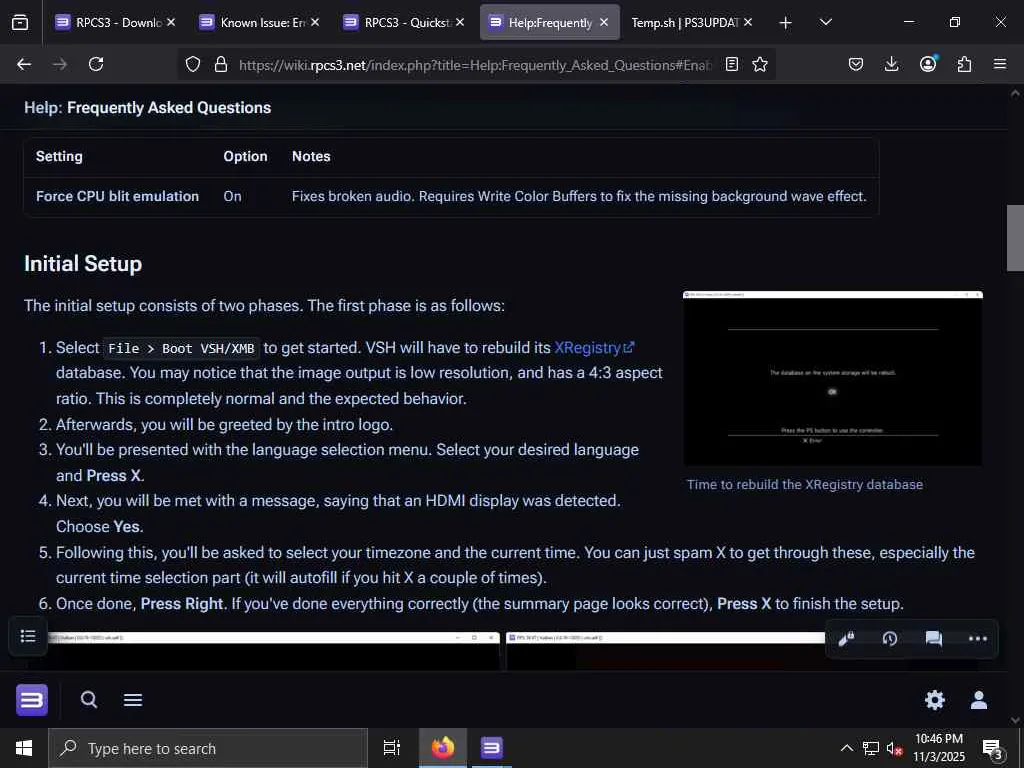Toggle reader view for this page

[x=732, y=65]
